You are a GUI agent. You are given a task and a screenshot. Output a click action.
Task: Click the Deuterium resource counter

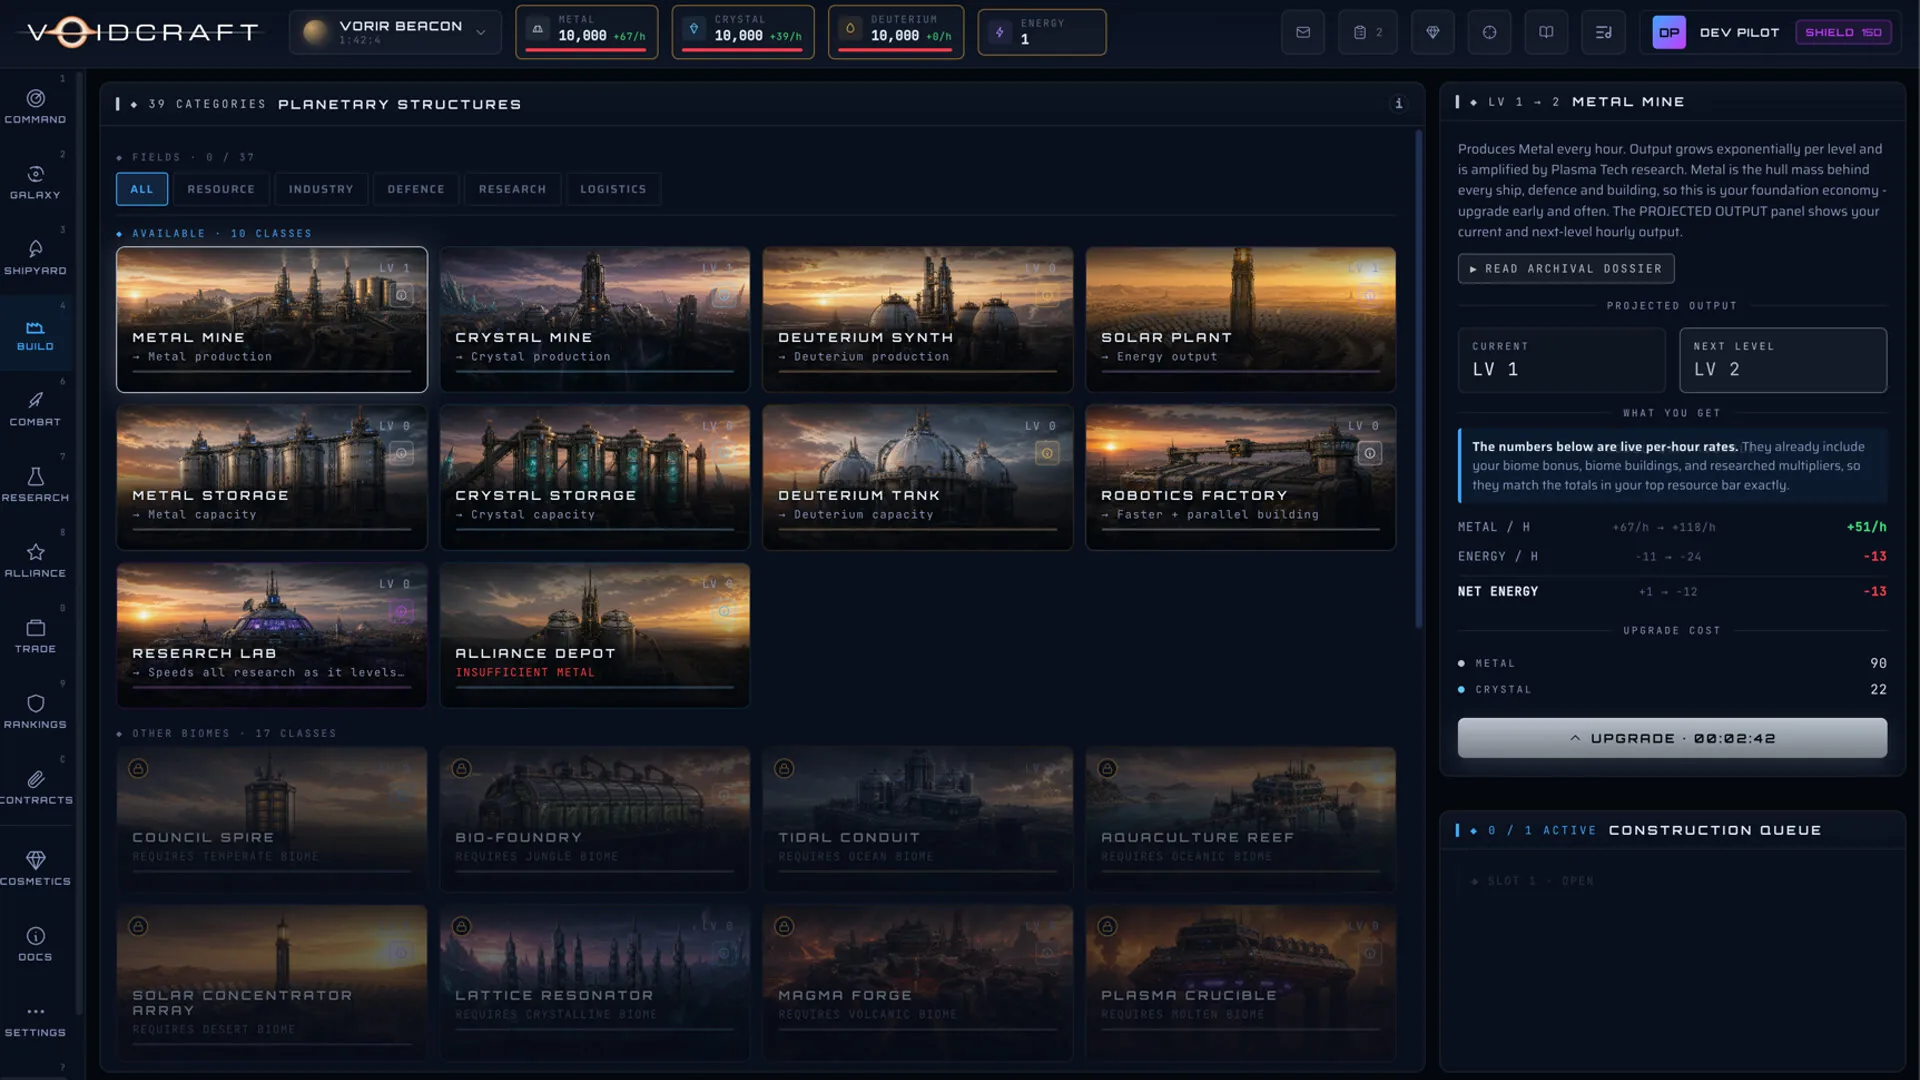896,32
